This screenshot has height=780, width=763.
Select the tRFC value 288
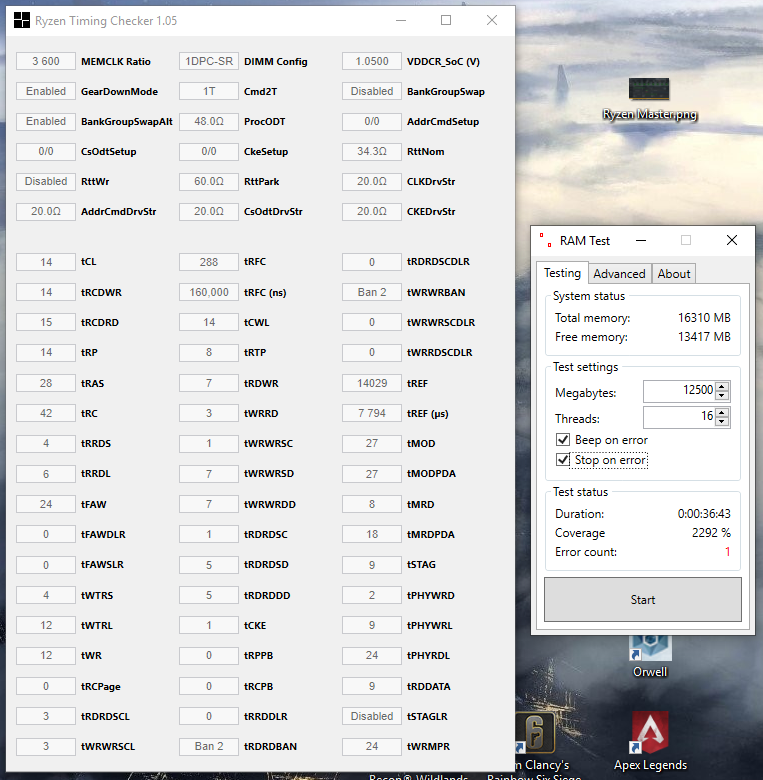(x=209, y=262)
